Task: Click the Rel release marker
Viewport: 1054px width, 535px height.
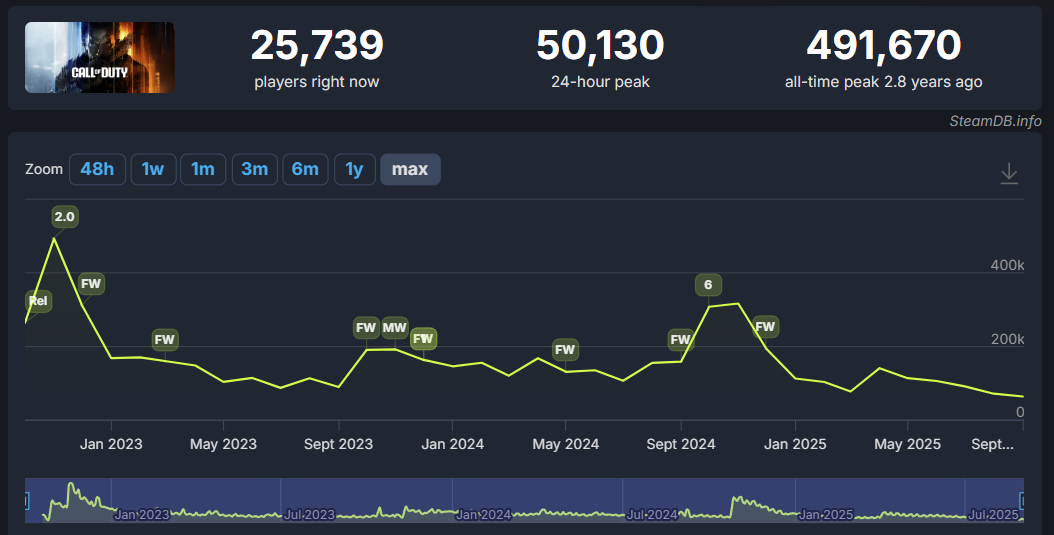Action: (38, 300)
